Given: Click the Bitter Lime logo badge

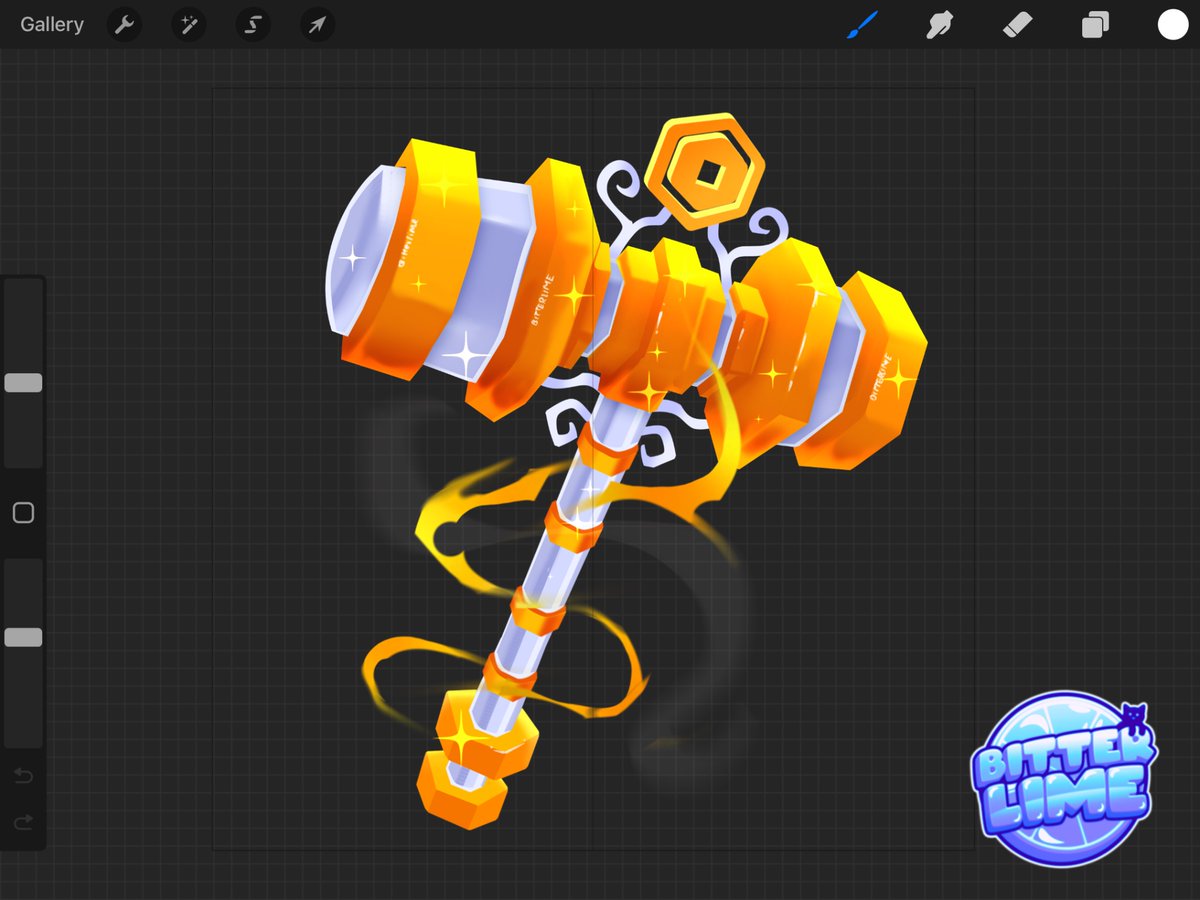Looking at the screenshot, I should (x=1064, y=779).
